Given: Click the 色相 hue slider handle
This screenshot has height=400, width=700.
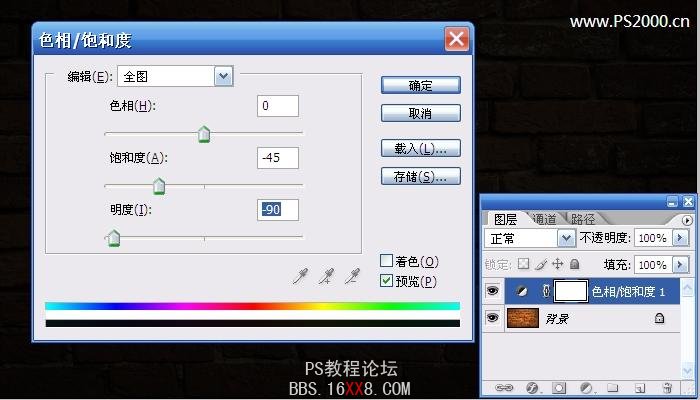Looking at the screenshot, I should point(204,134).
